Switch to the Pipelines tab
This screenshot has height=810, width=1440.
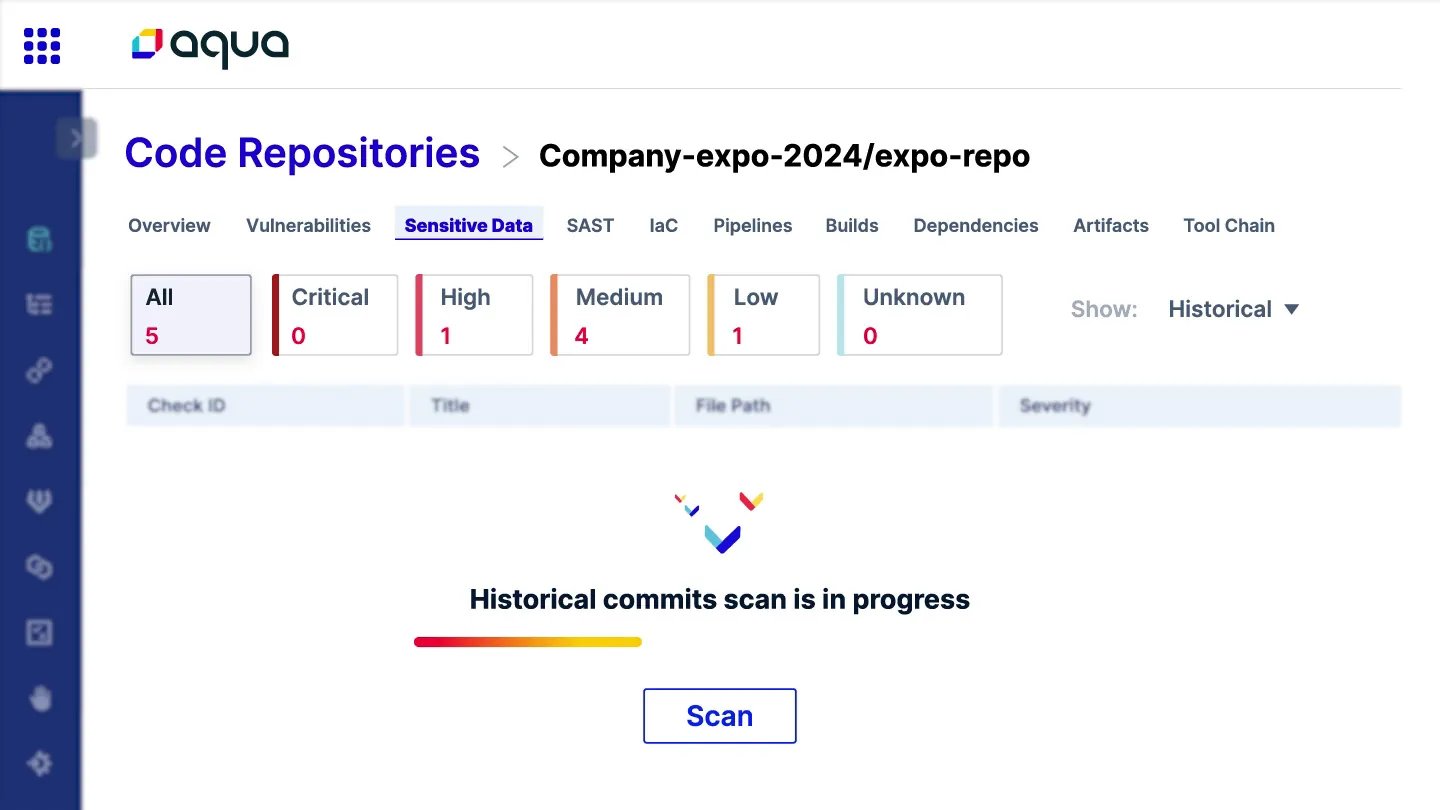pyautogui.click(x=753, y=226)
